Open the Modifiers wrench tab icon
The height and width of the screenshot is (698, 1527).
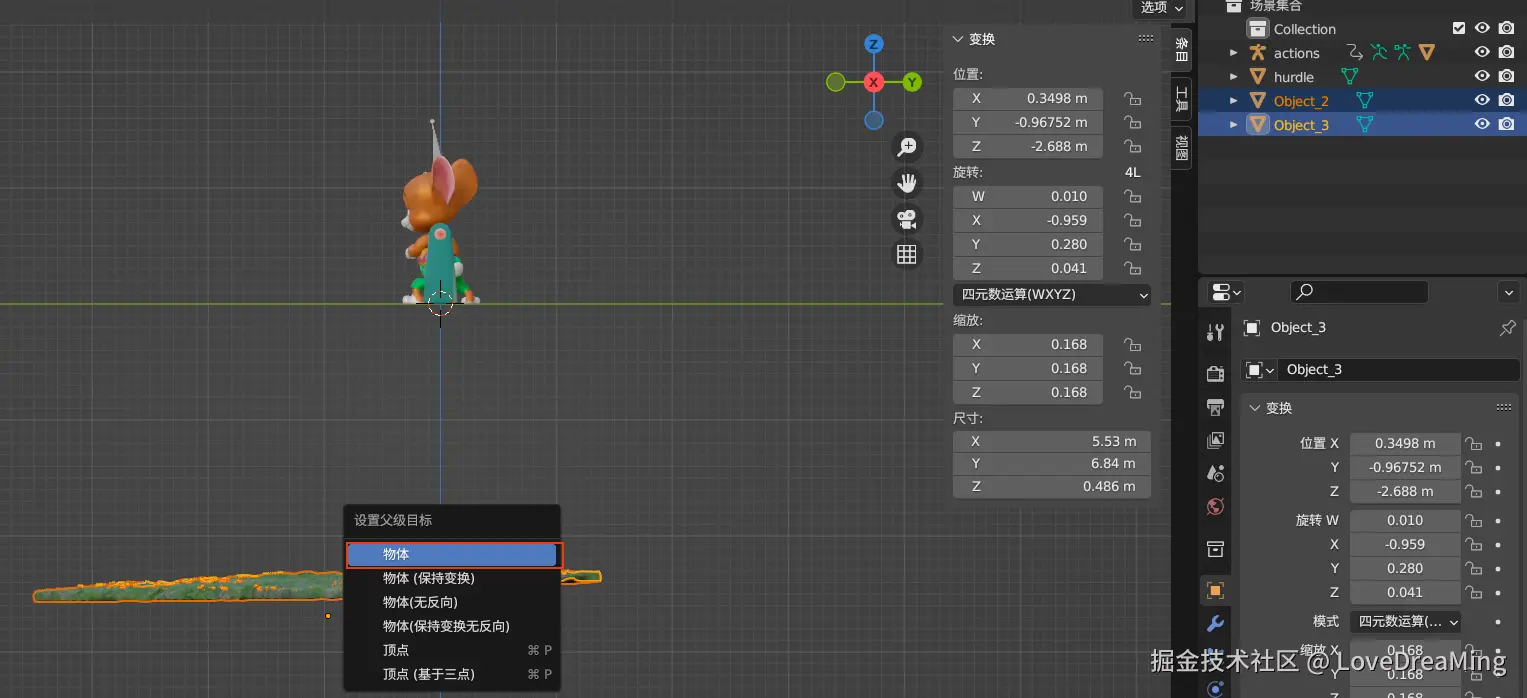1215,624
